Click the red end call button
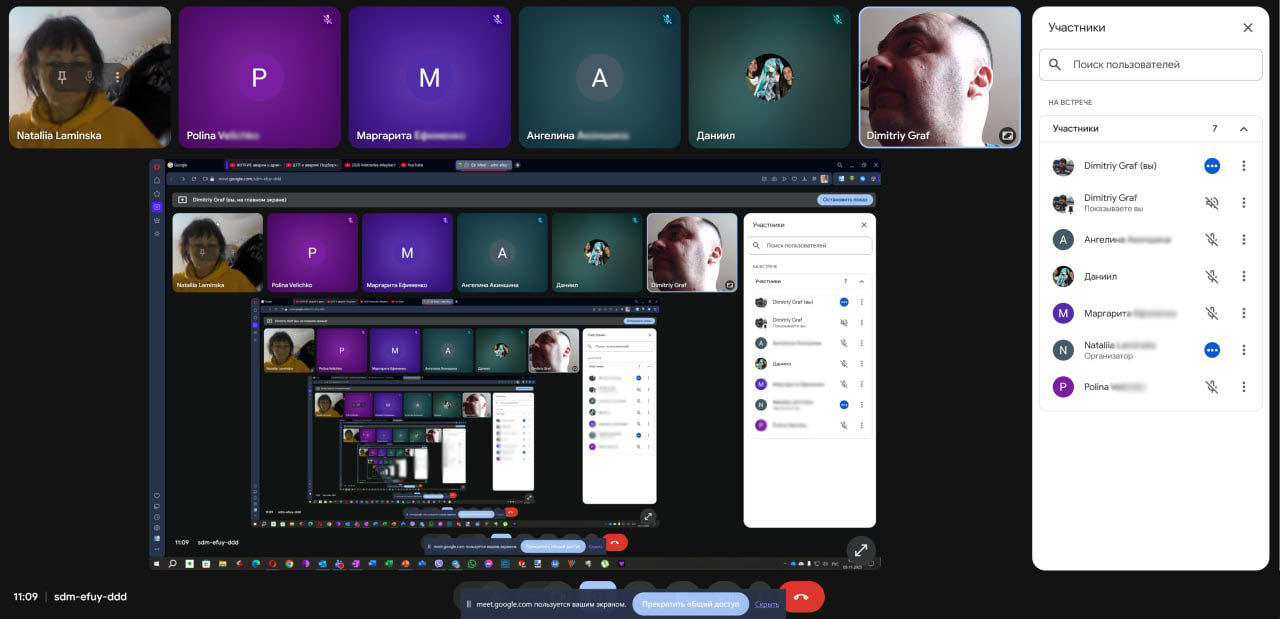Screen dimensions: 1280x619 coord(801,597)
